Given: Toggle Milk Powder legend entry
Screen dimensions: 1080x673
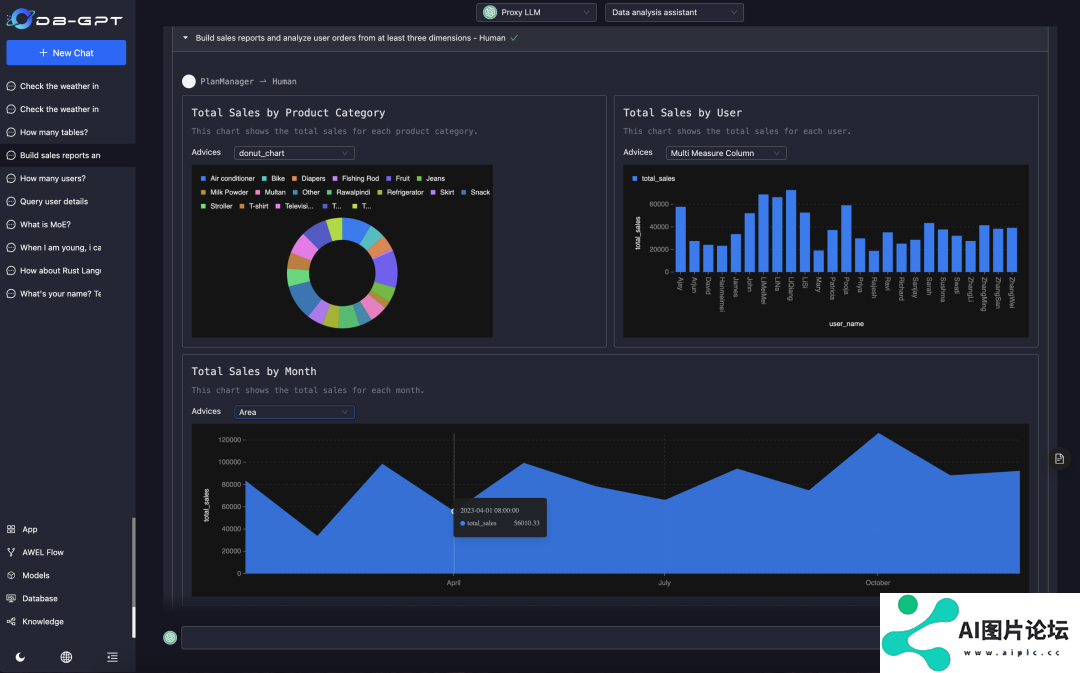Looking at the screenshot, I should tap(224, 192).
